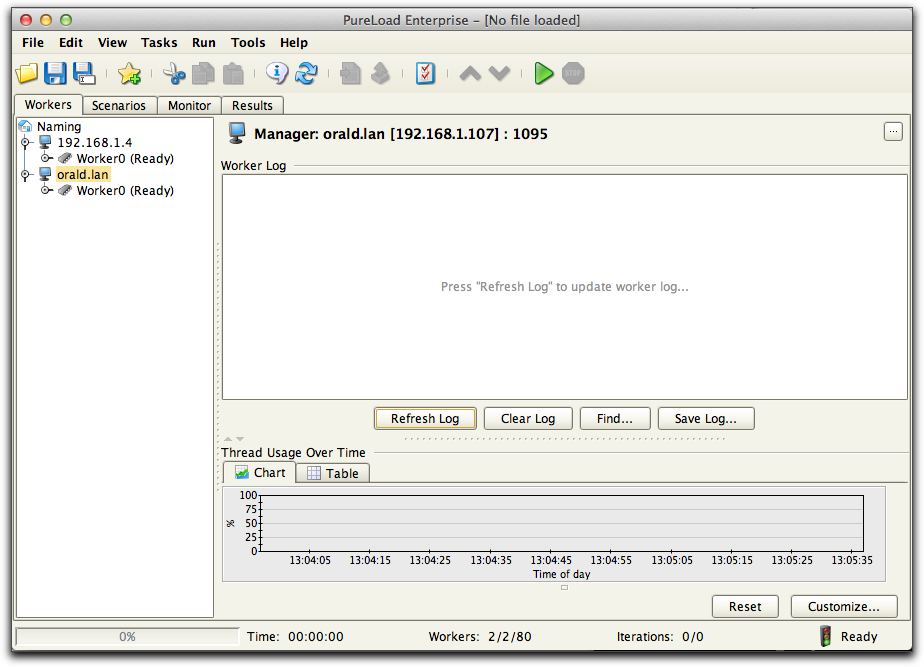Screen dimensions: 924x667
Task: Click inside the Worker Log text area
Action: (565, 287)
